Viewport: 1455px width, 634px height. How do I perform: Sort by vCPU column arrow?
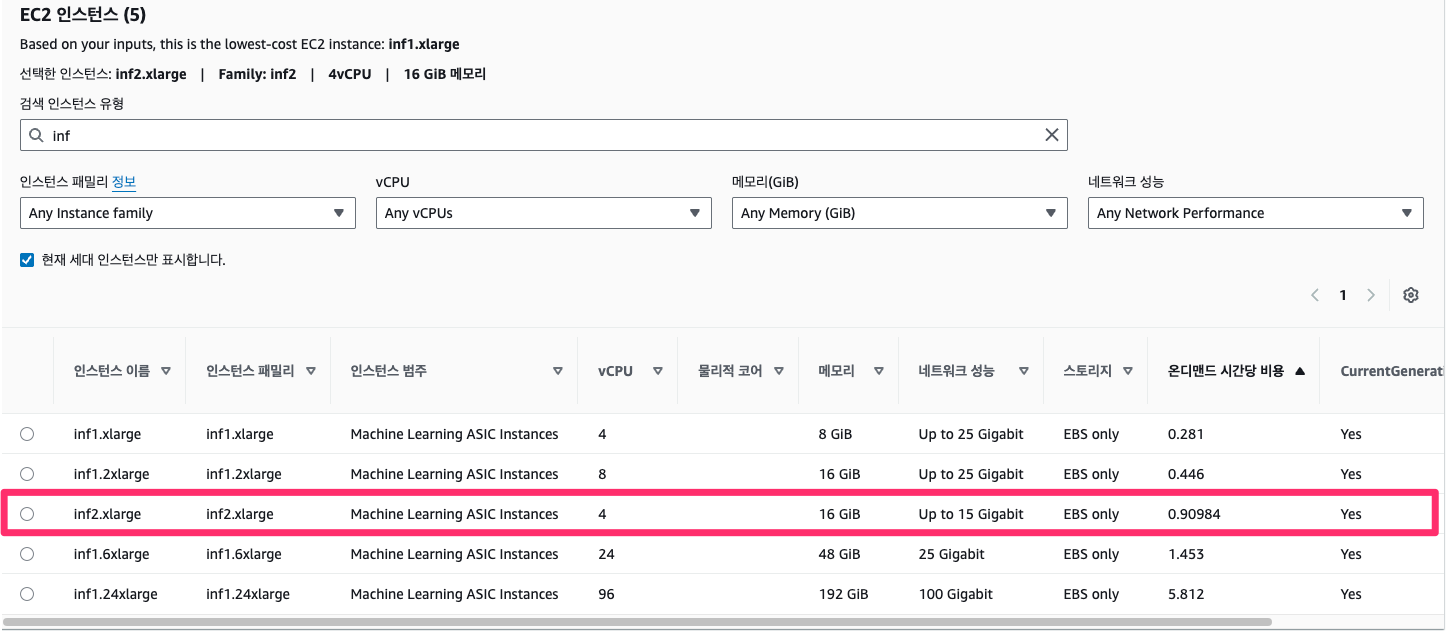click(x=658, y=371)
